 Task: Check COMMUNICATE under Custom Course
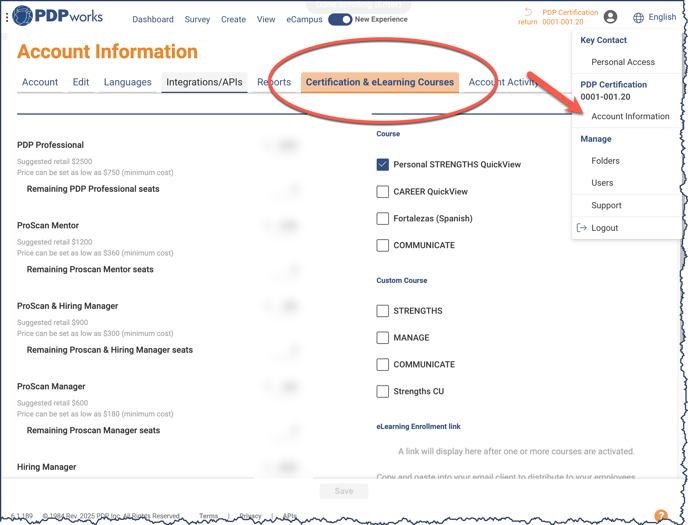coord(383,364)
